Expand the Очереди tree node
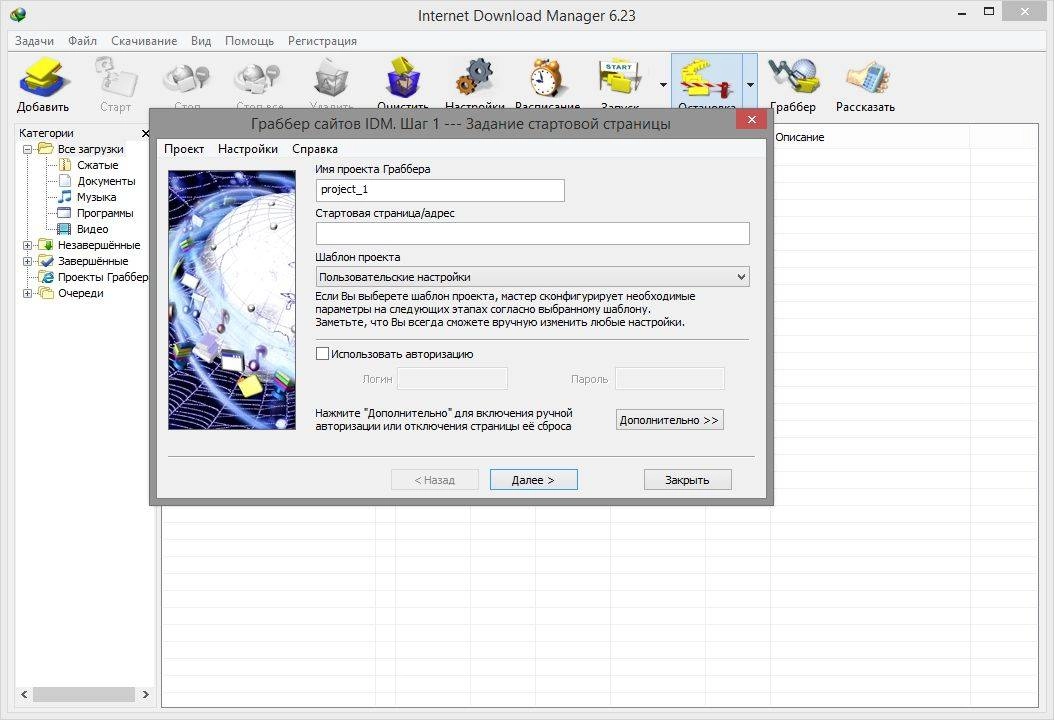Viewport: 1054px width, 720px height. [x=28, y=293]
